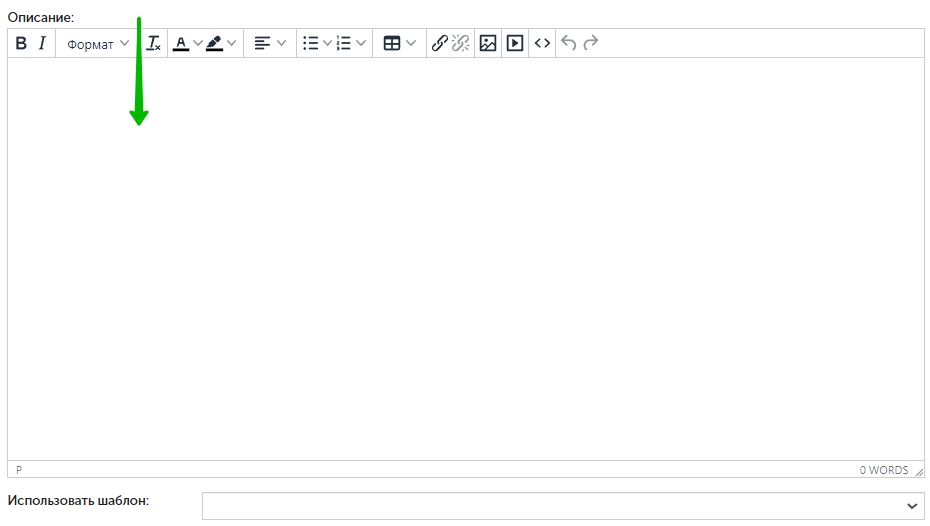The height and width of the screenshot is (526, 930).
Task: Expand the numbered list style options
Action: [x=361, y=43]
